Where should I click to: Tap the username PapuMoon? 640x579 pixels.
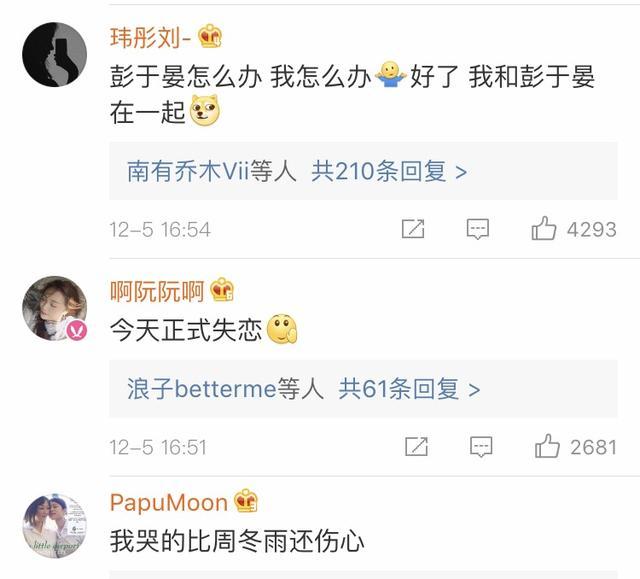coord(168,502)
